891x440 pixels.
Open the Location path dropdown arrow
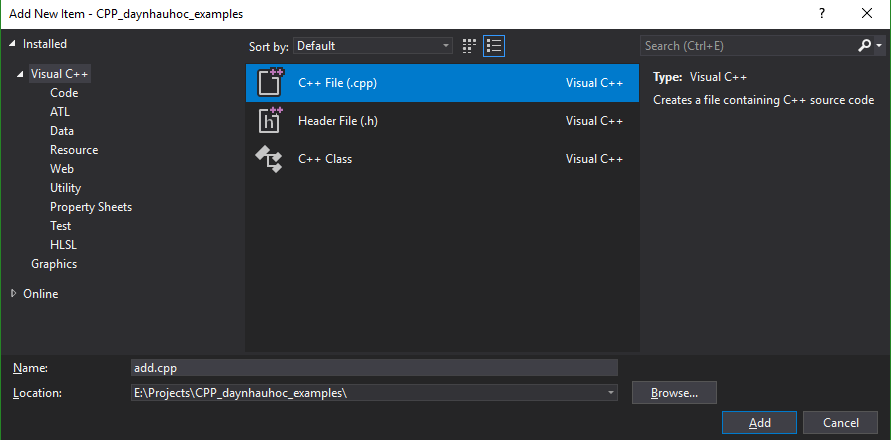pos(610,392)
